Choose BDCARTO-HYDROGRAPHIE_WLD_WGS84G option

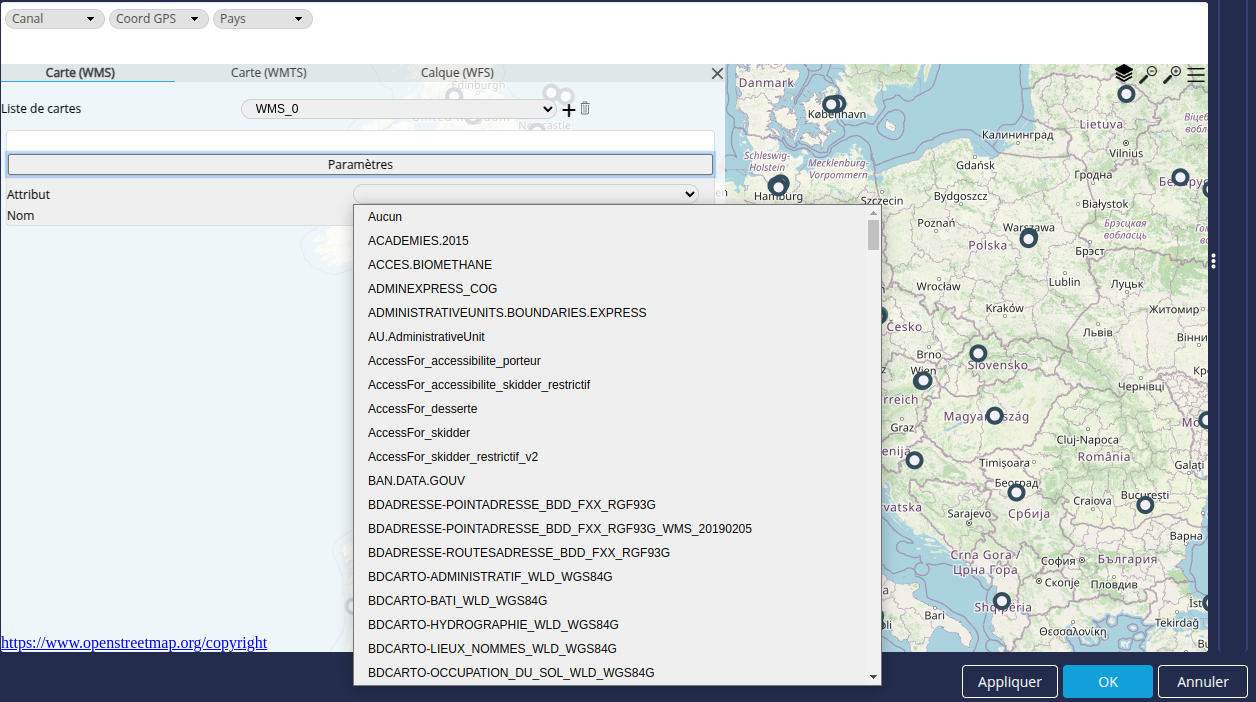tap(610, 625)
